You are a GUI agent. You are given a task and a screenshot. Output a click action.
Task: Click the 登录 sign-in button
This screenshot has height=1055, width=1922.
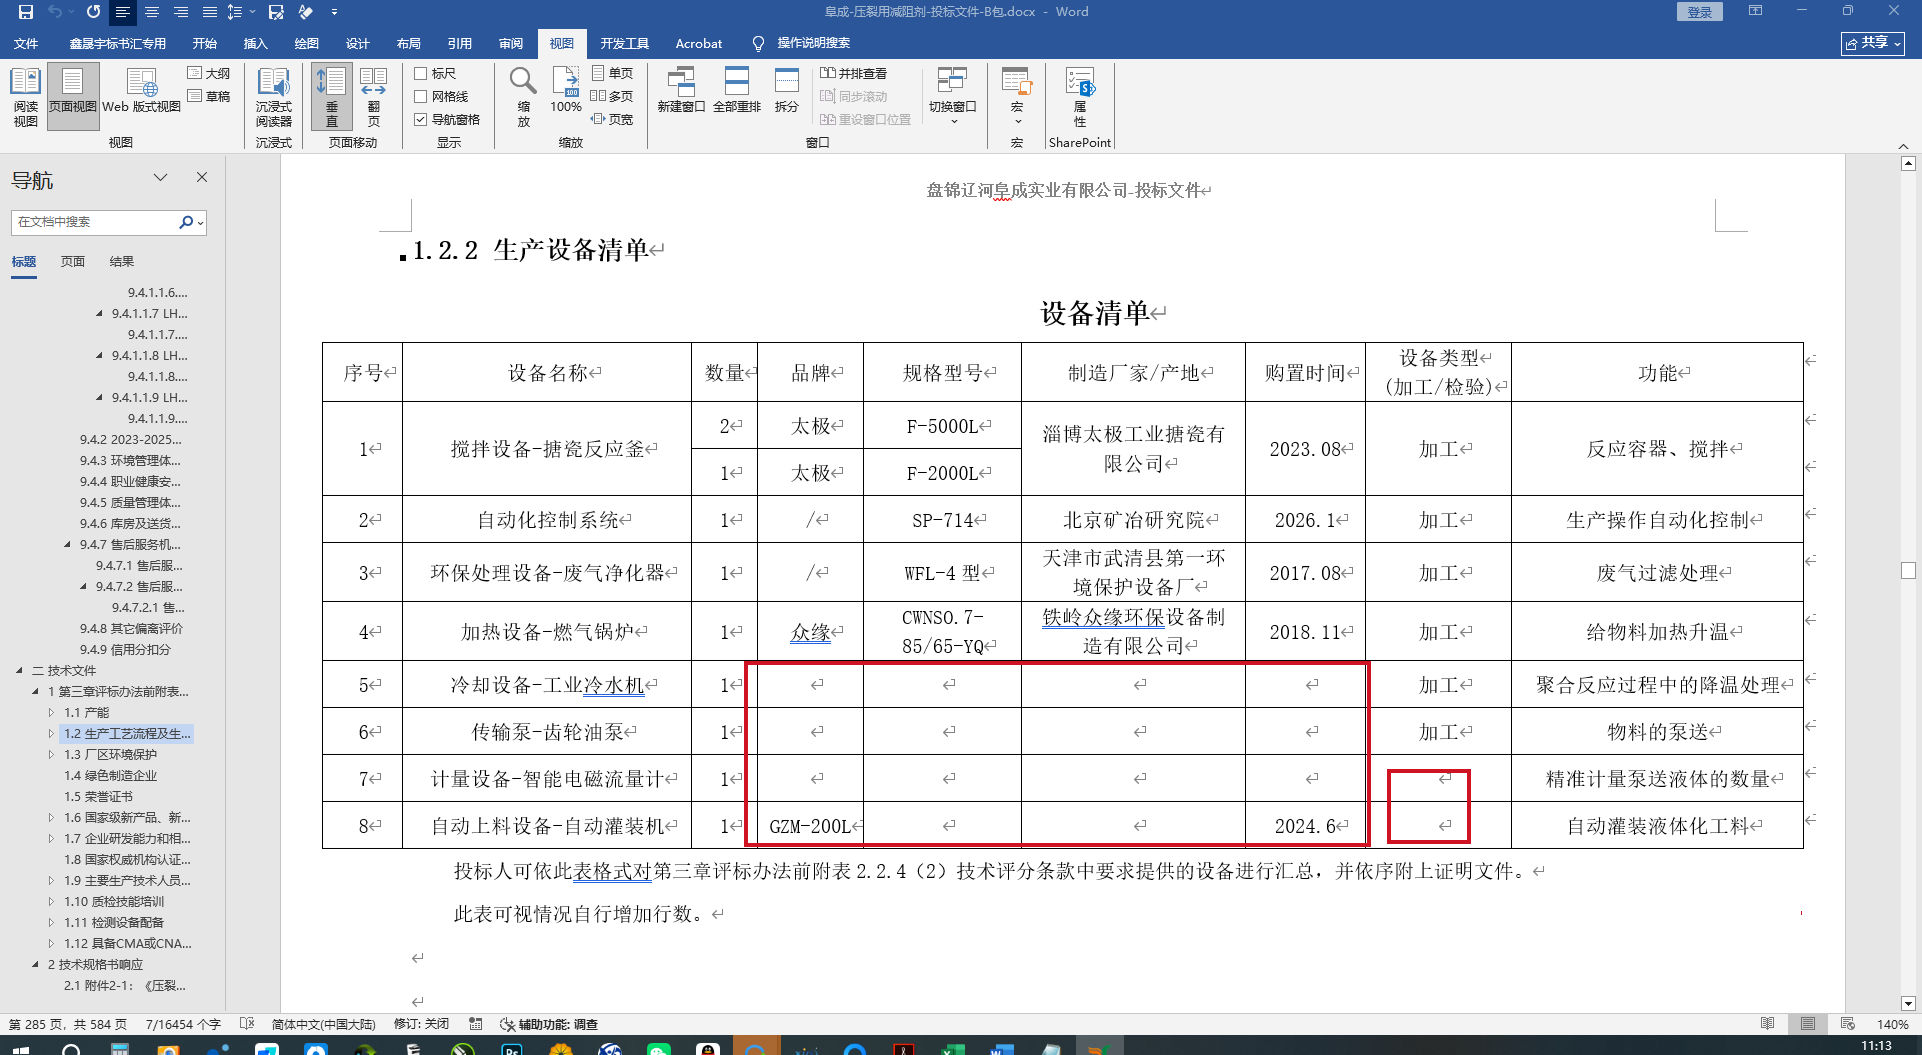[1700, 12]
